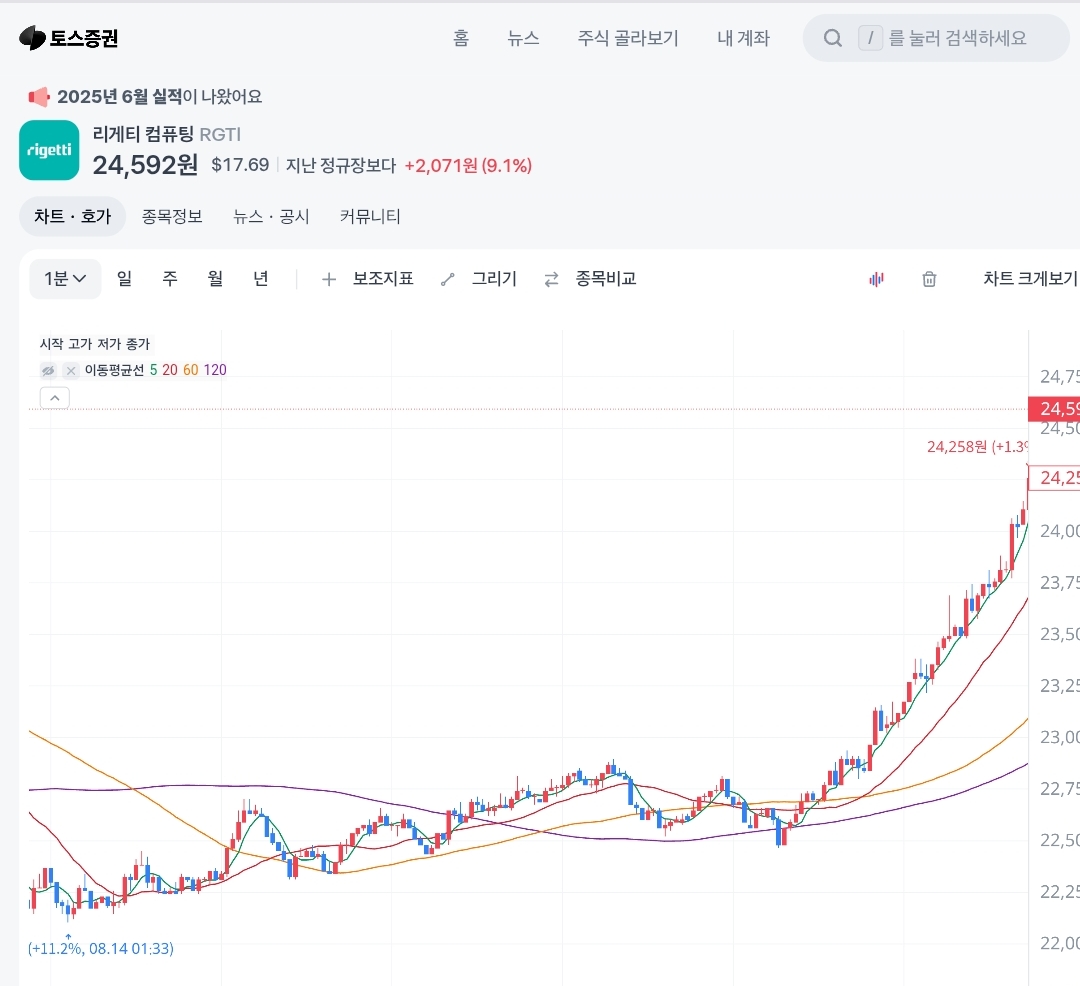Open the 그리기 drawing tools
The height and width of the screenshot is (986, 1080).
point(479,279)
